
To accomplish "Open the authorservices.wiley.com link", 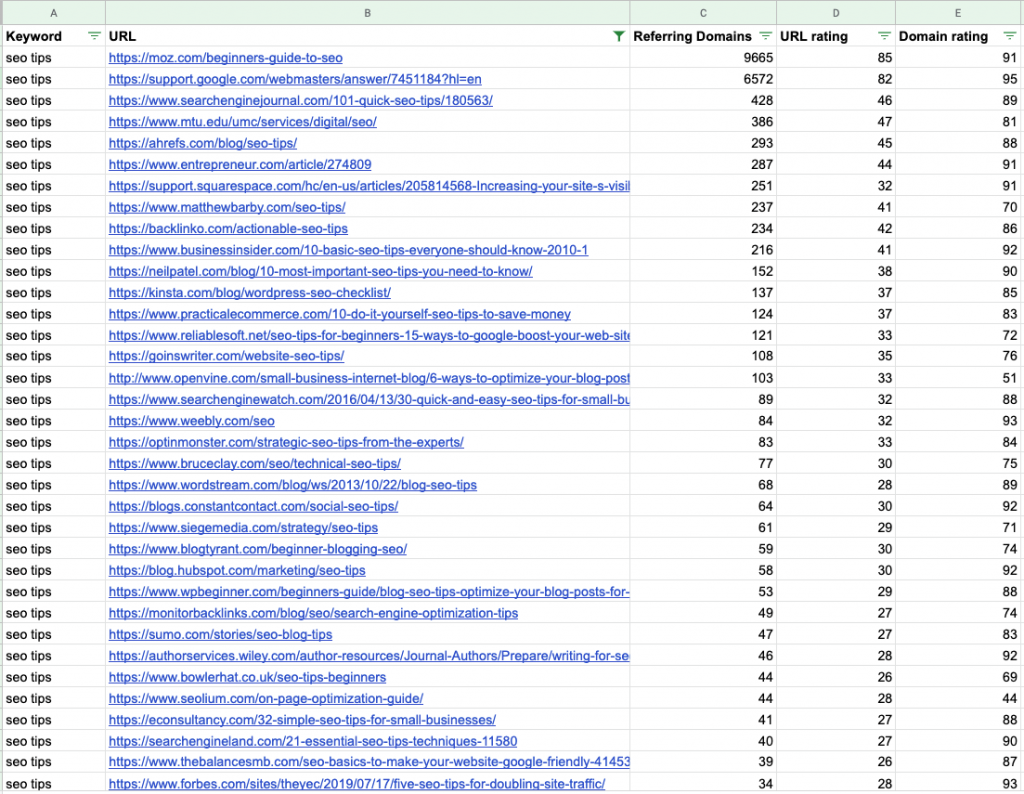I will click(x=369, y=656).
